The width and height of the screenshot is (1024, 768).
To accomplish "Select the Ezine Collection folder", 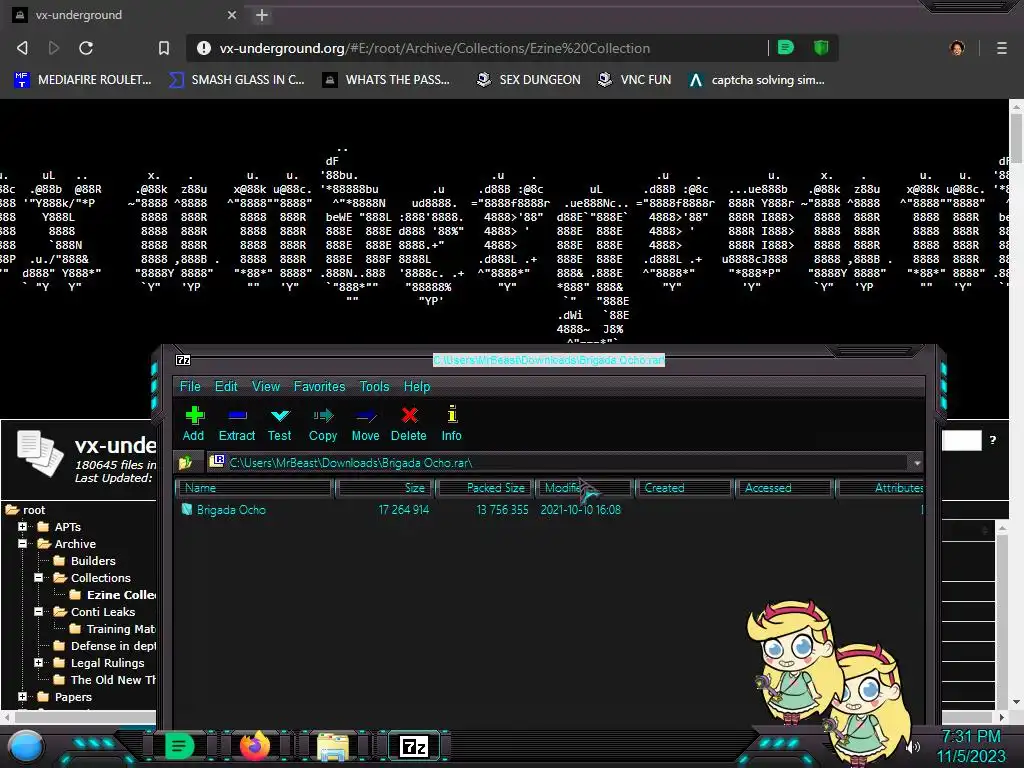I will tap(113, 595).
